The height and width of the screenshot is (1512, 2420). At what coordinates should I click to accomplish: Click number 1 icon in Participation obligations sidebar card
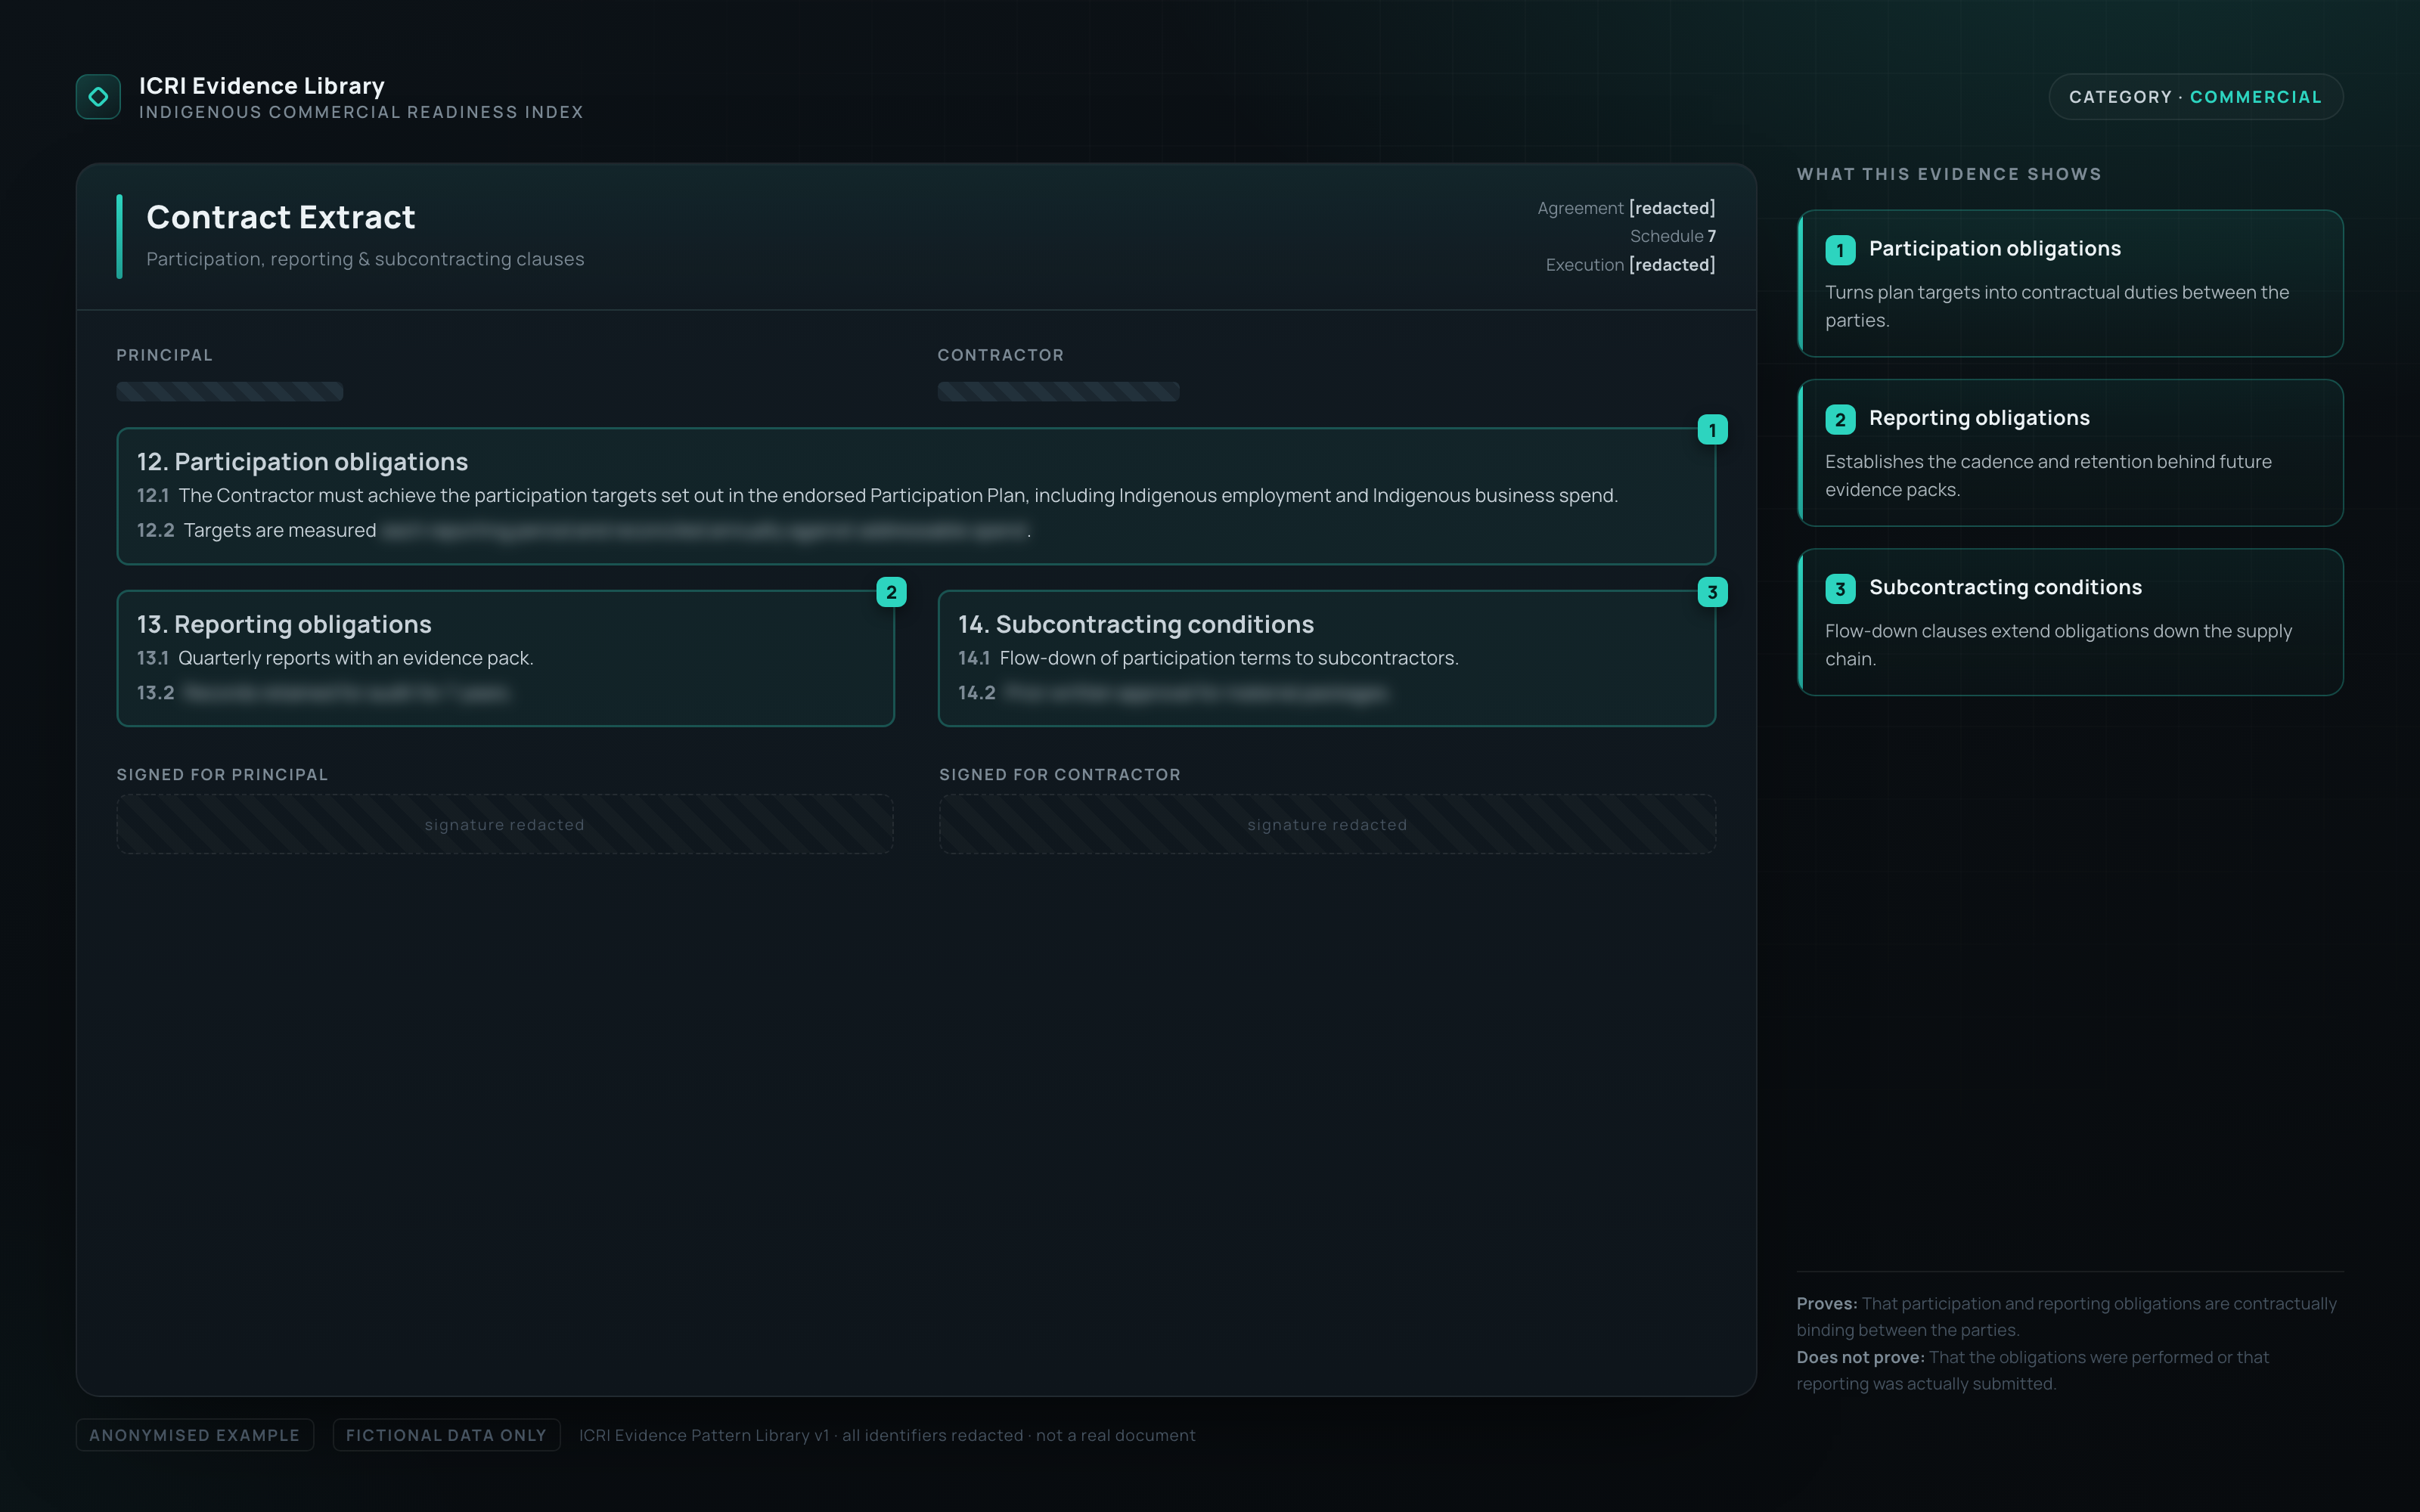click(x=1840, y=250)
